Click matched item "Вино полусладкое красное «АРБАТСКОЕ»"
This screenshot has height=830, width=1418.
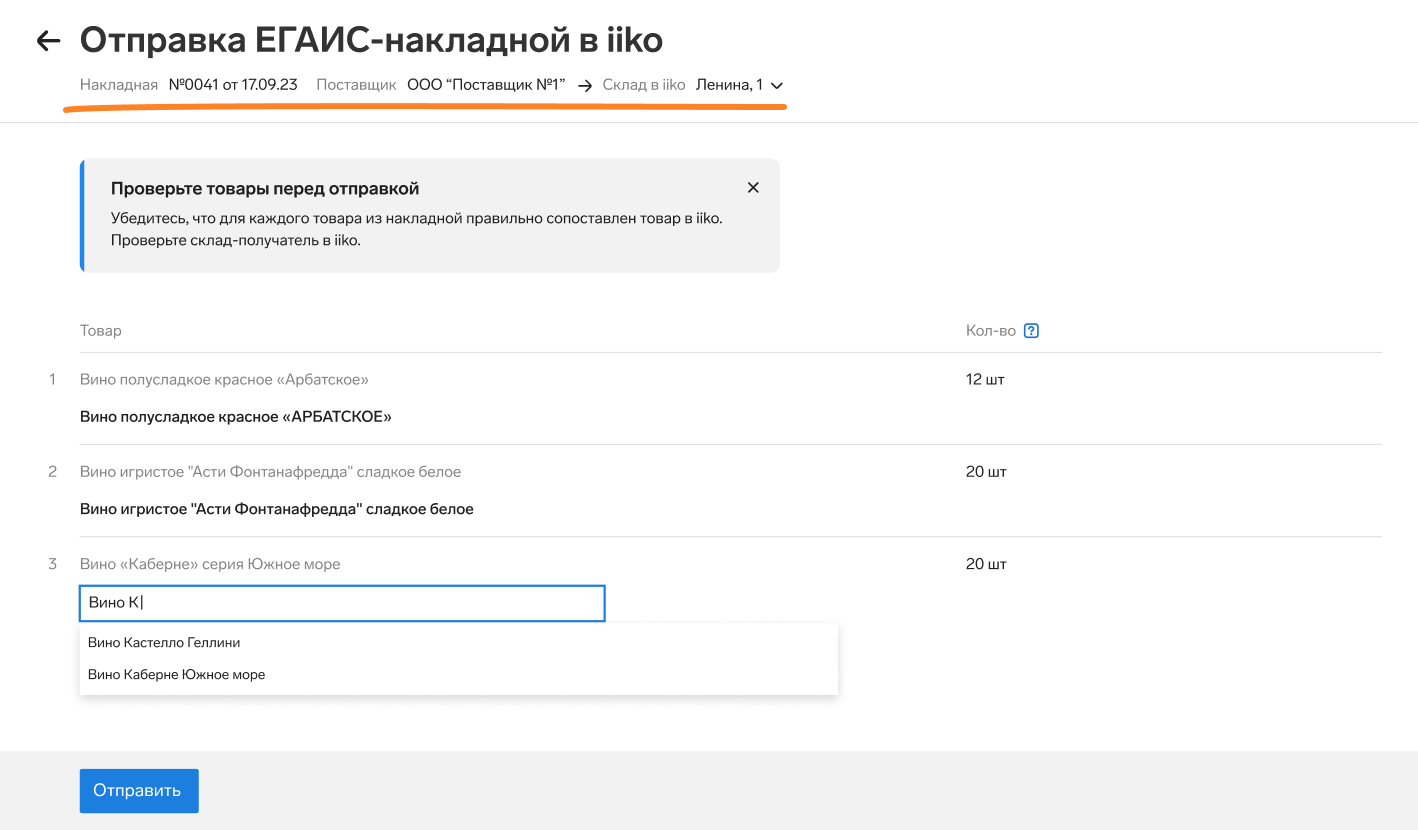click(235, 417)
